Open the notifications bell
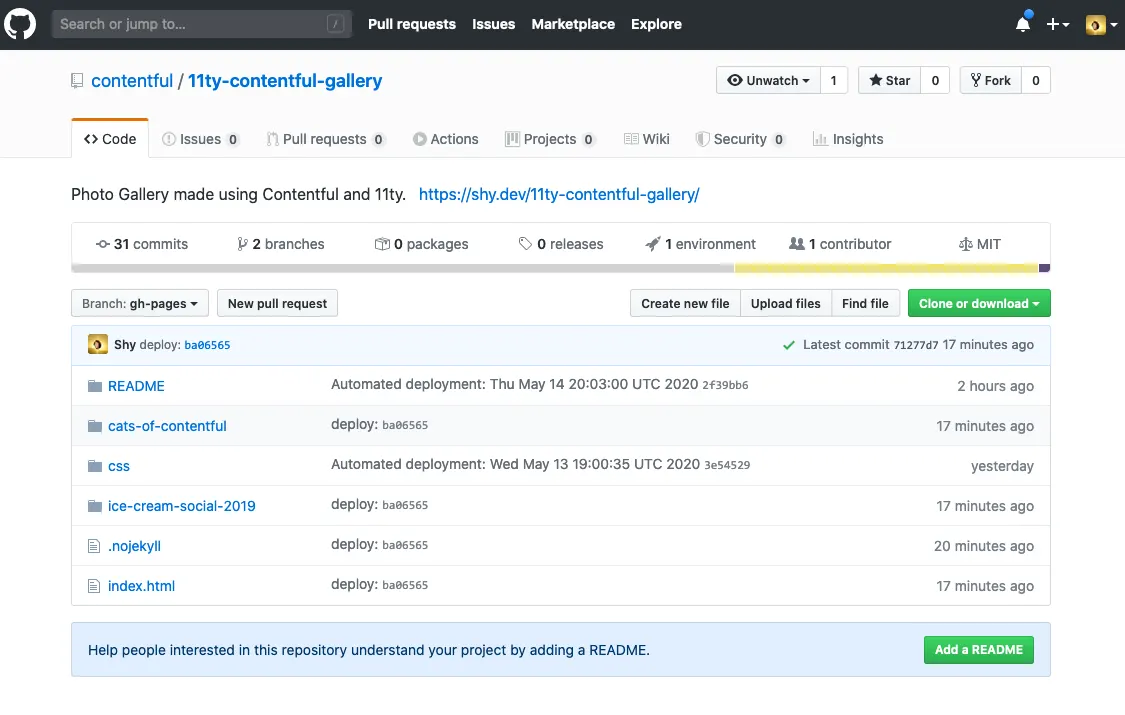The height and width of the screenshot is (715, 1125). [x=1023, y=24]
